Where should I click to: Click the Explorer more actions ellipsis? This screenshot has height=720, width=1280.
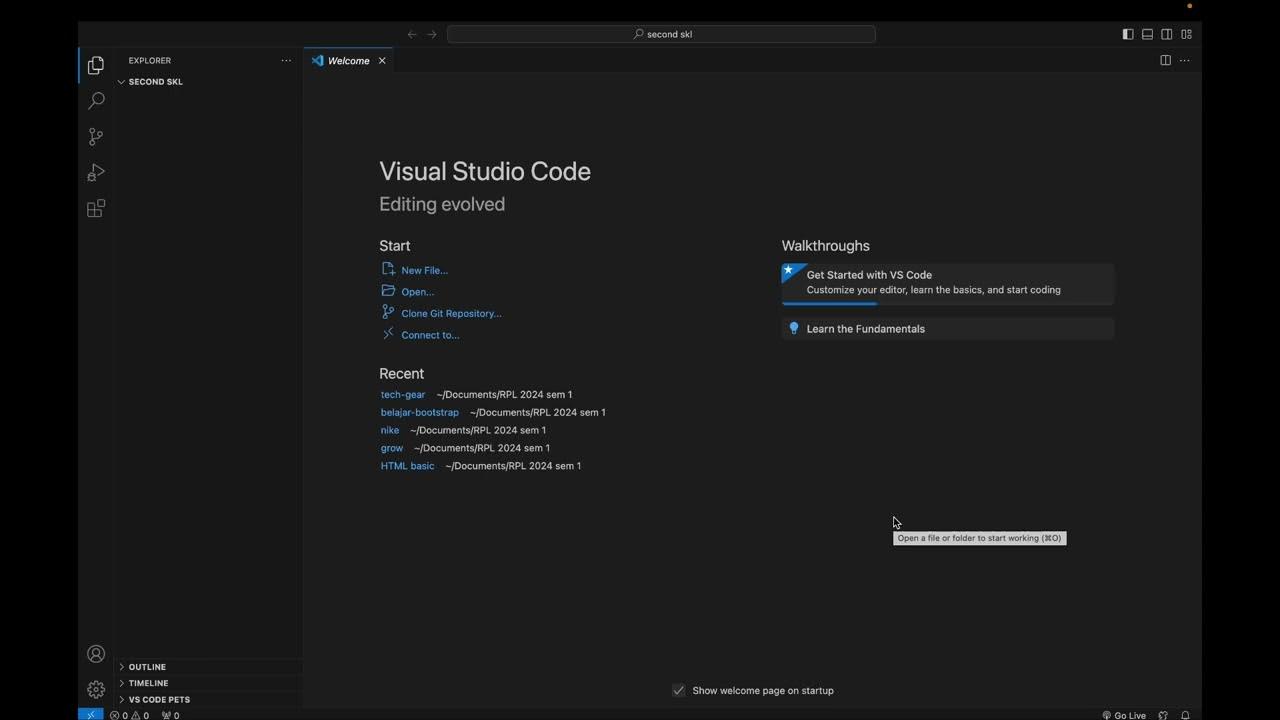point(286,60)
